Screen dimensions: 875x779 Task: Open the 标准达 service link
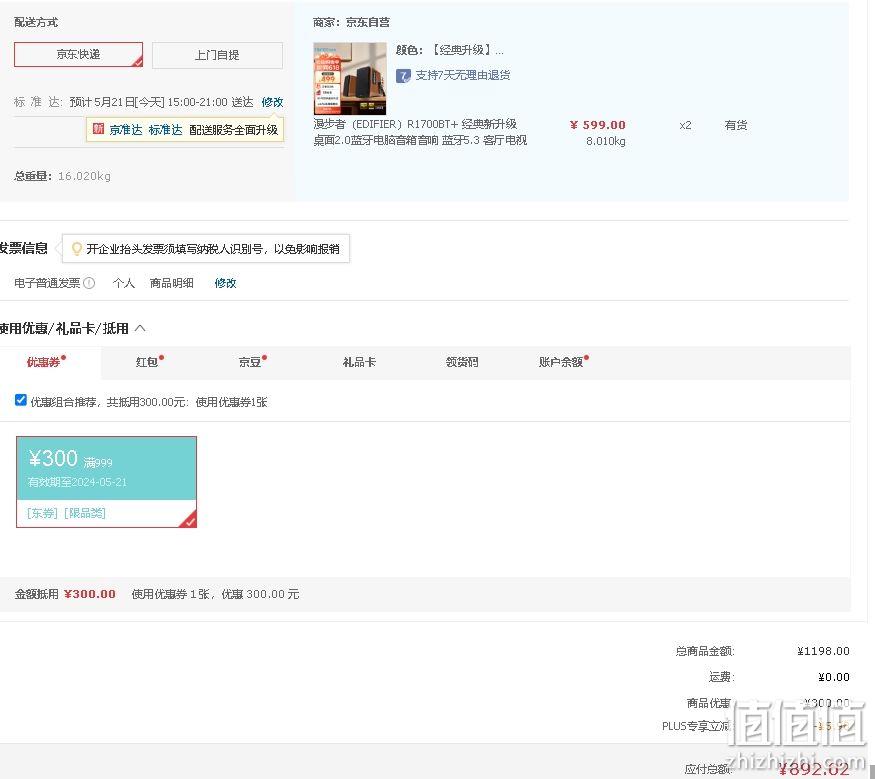point(165,130)
